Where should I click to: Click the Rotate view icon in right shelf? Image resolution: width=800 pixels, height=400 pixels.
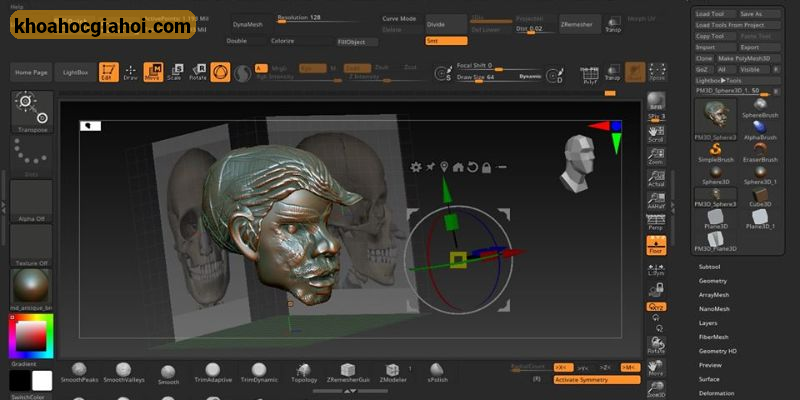pyautogui.click(x=656, y=345)
